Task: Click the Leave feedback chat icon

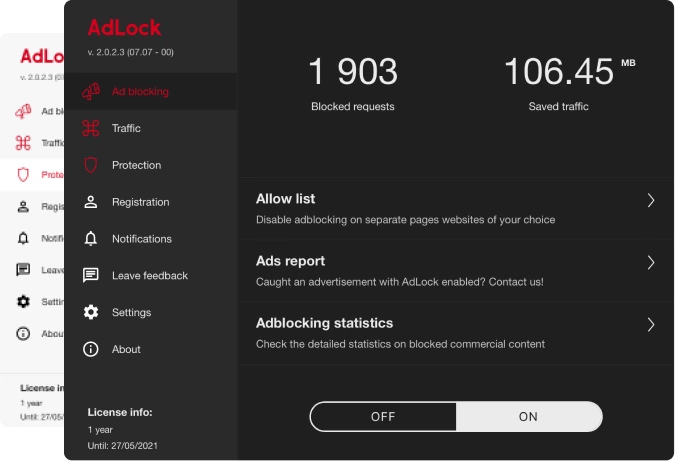Action: tap(91, 275)
